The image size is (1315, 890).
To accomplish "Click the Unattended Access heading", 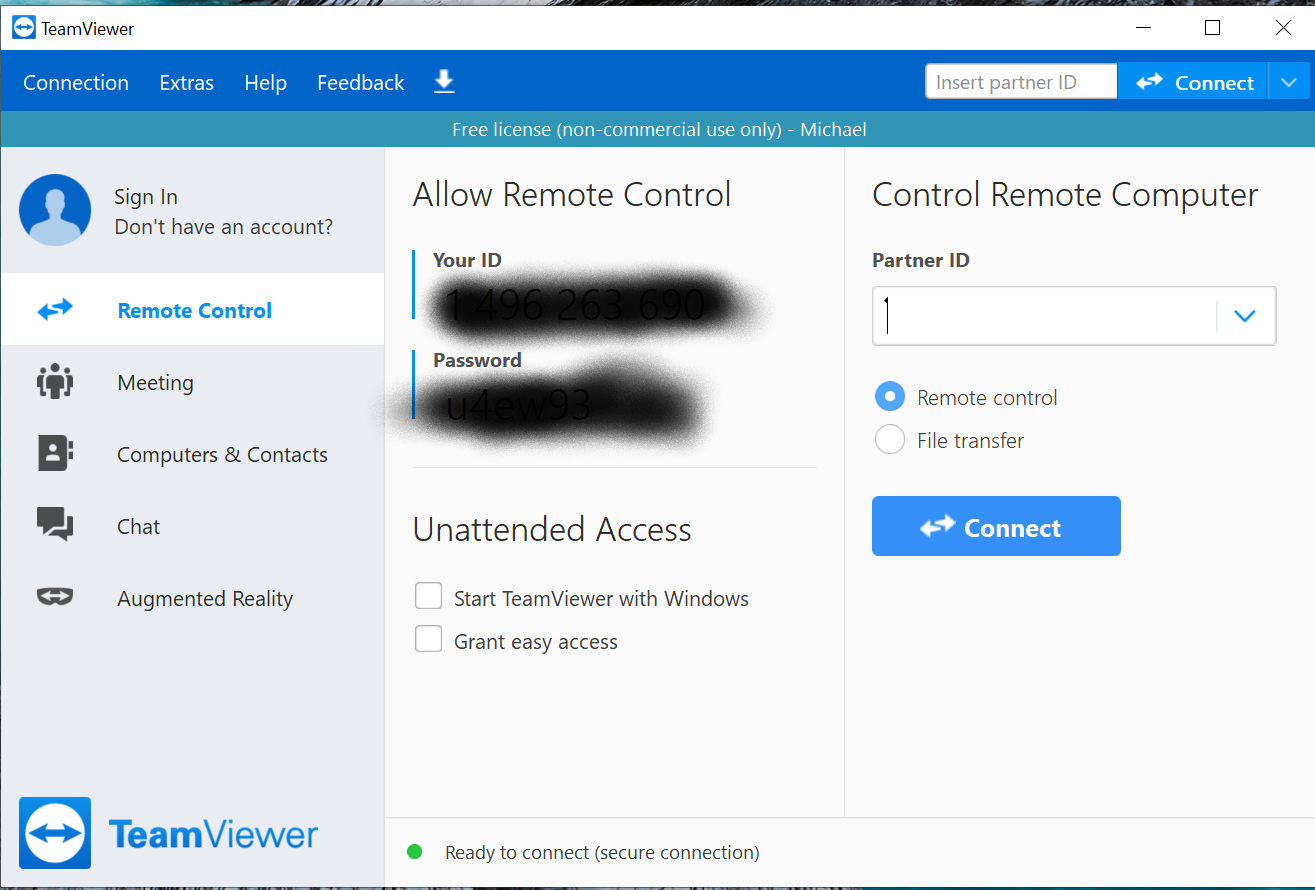I will click(552, 529).
